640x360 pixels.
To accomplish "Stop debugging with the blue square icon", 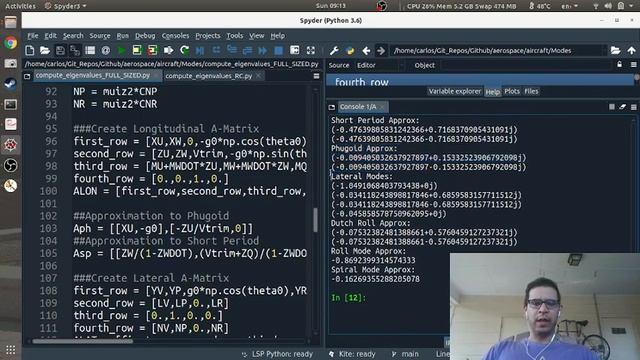I will coord(279,51).
